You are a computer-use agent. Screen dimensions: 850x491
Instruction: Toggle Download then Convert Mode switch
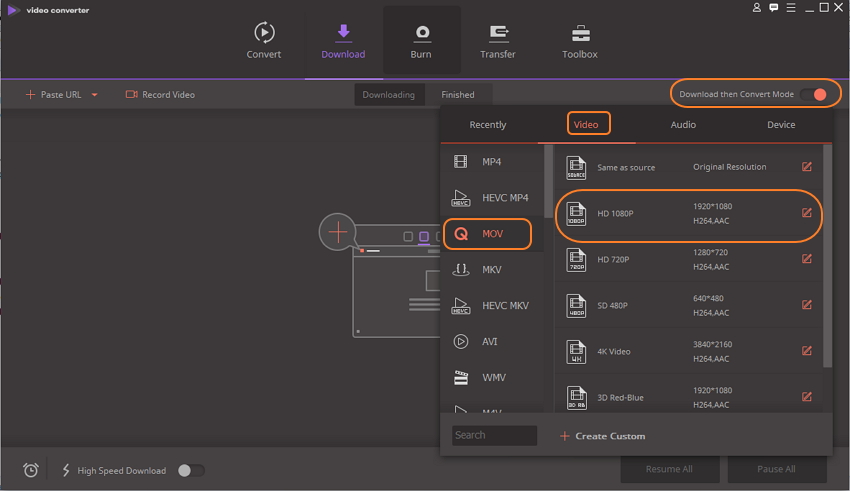point(814,94)
